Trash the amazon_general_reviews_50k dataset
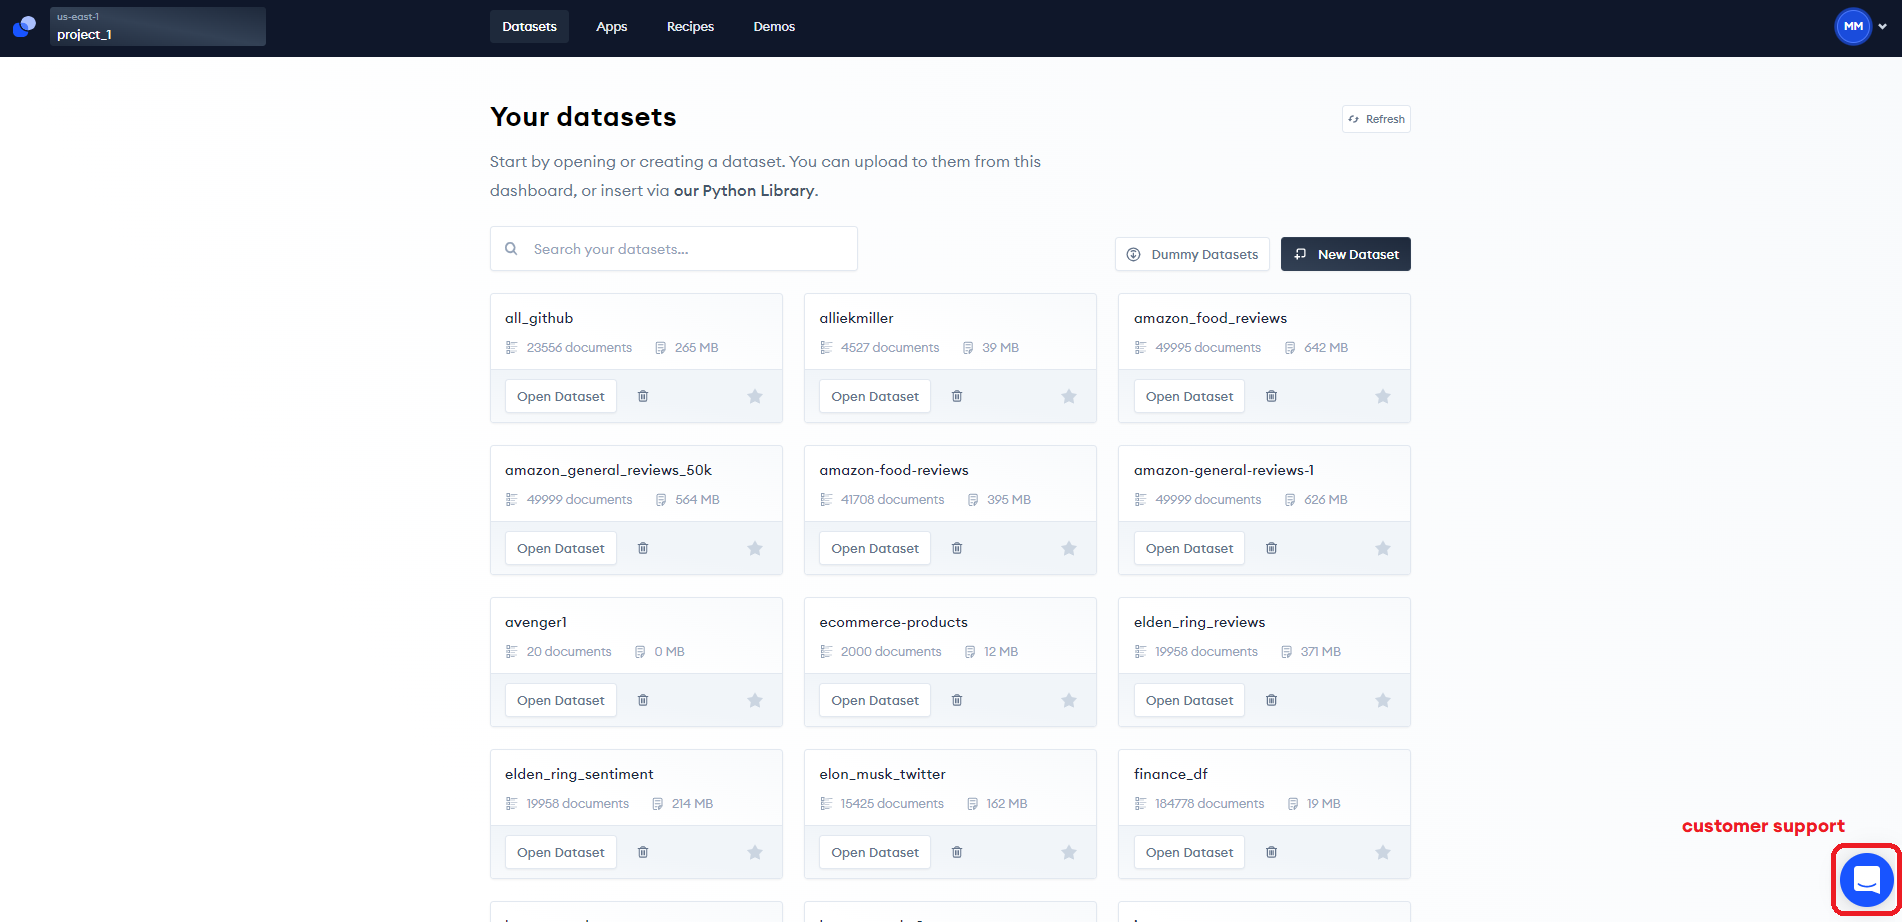The width and height of the screenshot is (1902, 922). pos(643,548)
